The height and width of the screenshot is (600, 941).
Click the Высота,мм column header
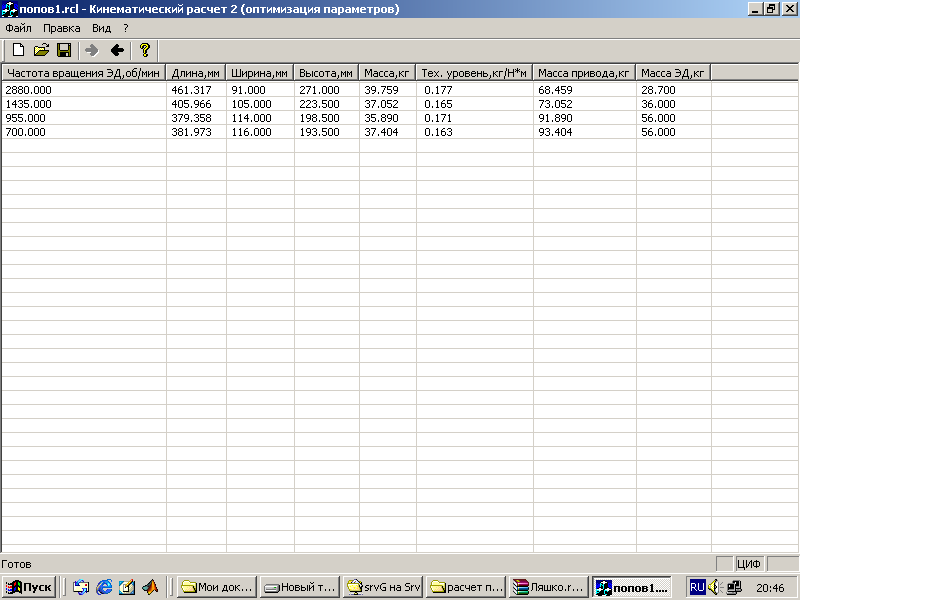[x=326, y=73]
